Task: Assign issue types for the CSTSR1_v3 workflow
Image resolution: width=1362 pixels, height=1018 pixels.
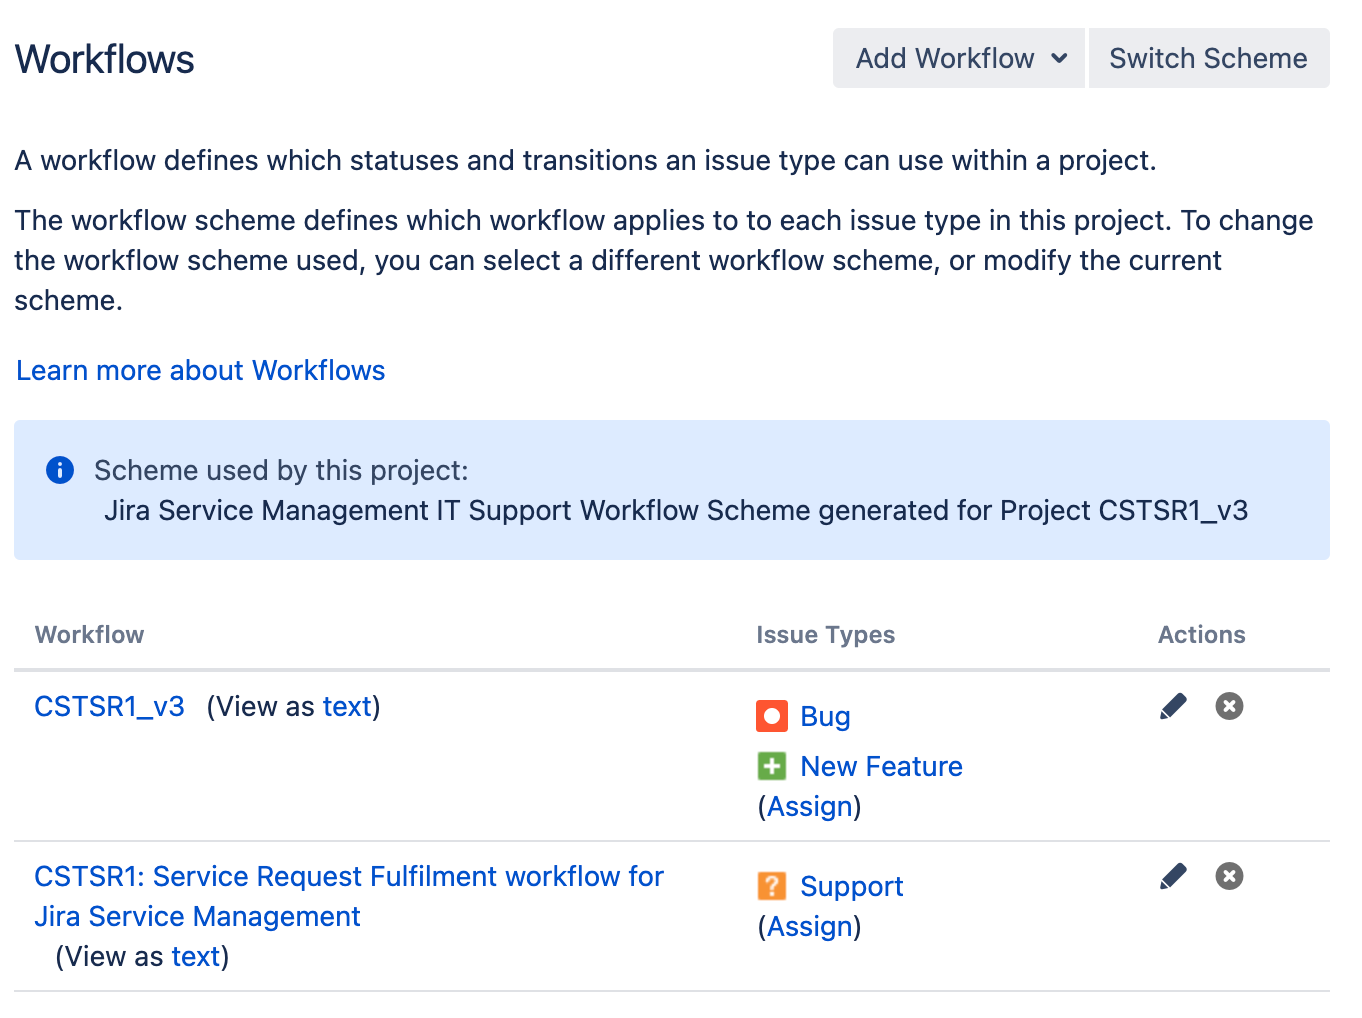Action: [x=810, y=806]
